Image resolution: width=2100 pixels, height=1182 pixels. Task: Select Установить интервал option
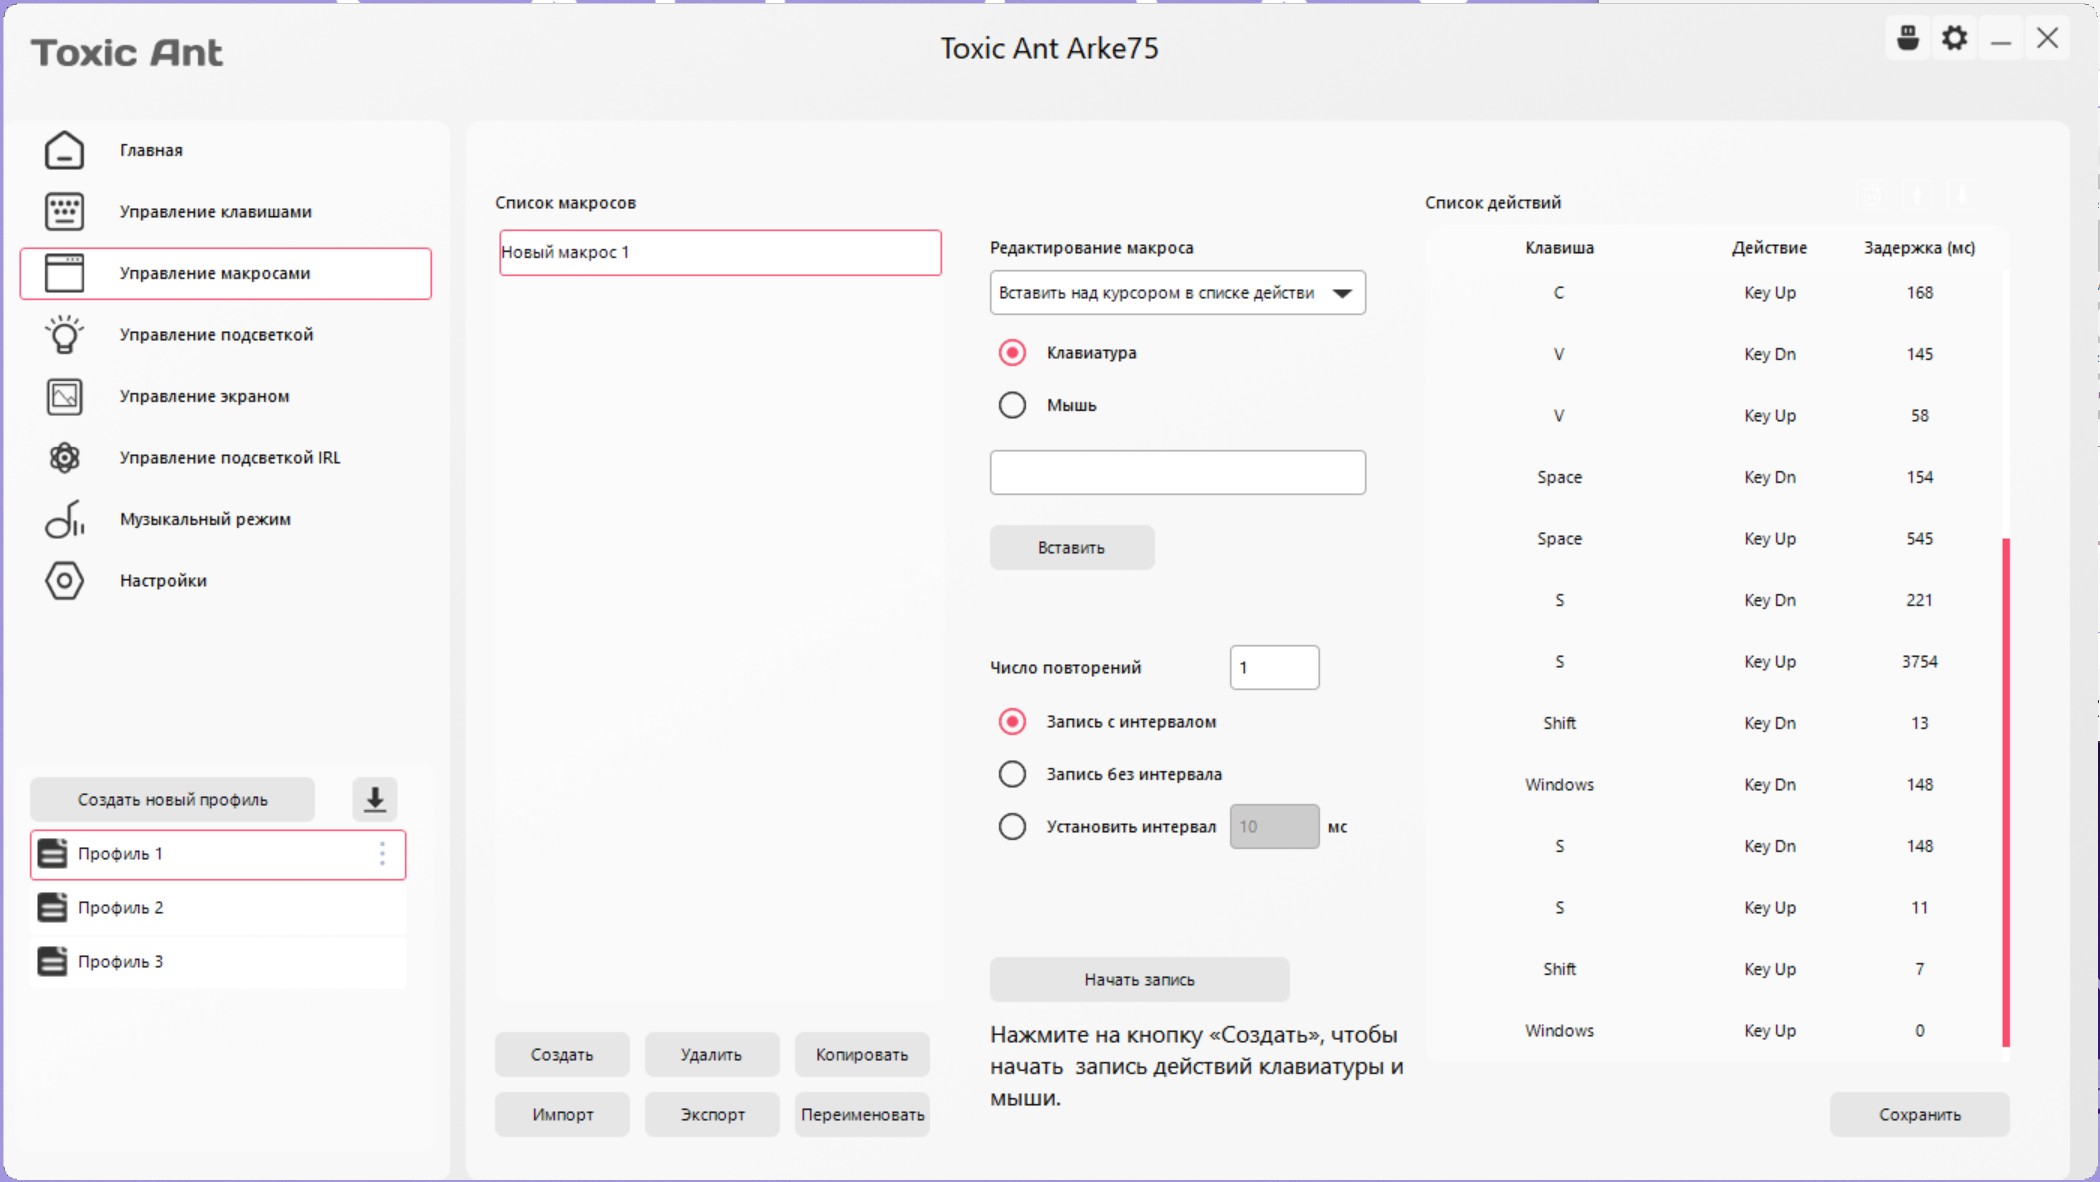coord(1012,827)
